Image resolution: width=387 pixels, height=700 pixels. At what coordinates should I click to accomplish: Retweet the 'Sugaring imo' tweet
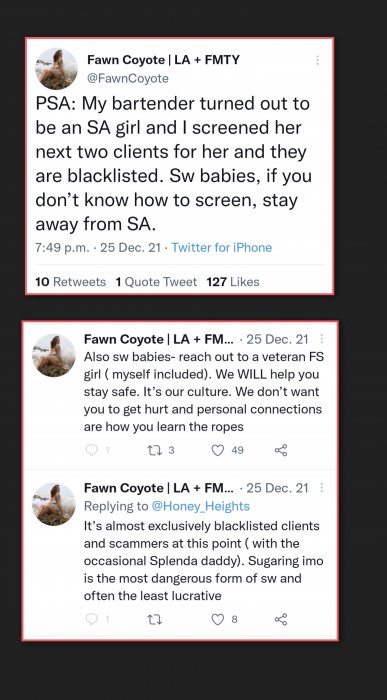(154, 619)
